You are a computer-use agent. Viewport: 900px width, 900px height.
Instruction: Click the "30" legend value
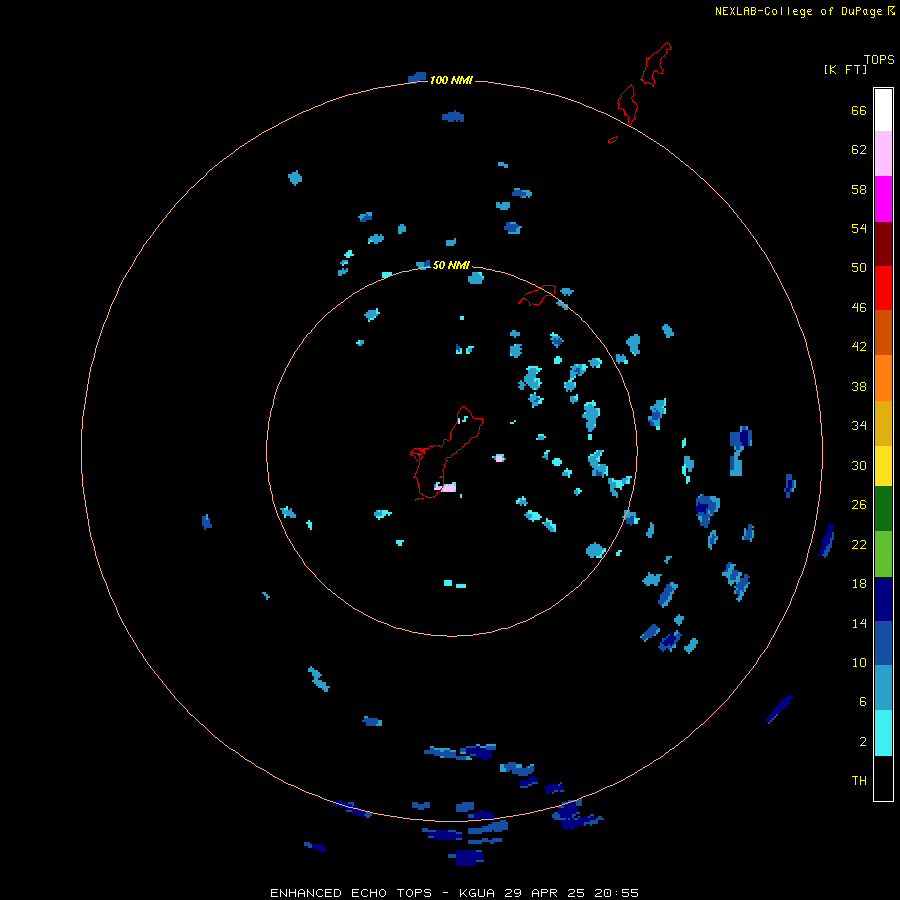click(859, 465)
